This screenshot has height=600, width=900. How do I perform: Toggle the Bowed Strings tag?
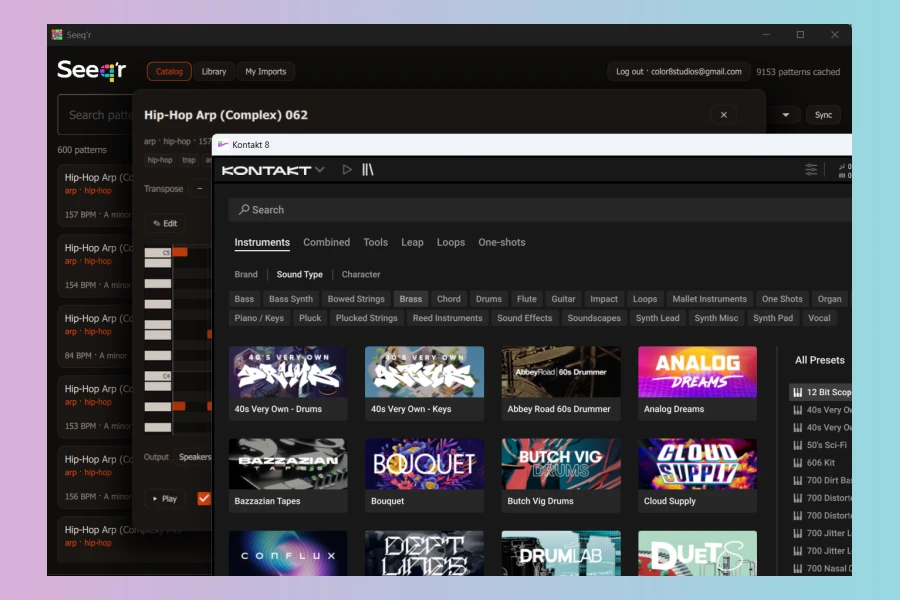356,299
